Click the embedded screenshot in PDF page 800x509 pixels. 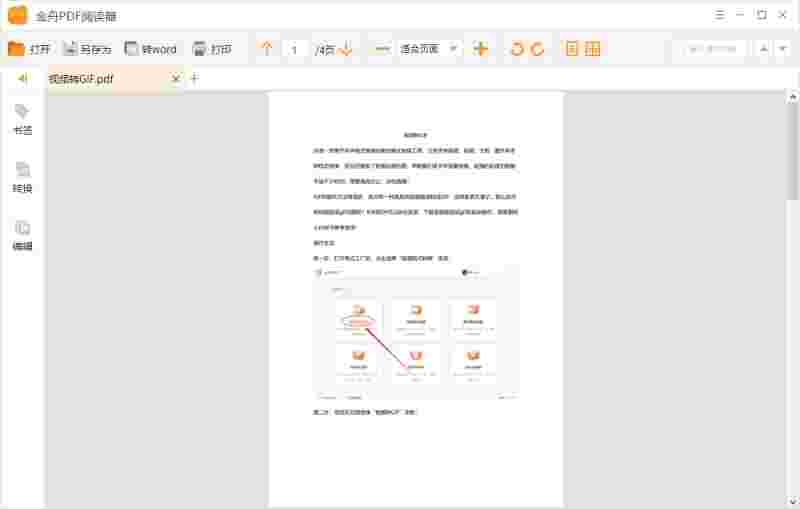click(x=416, y=332)
